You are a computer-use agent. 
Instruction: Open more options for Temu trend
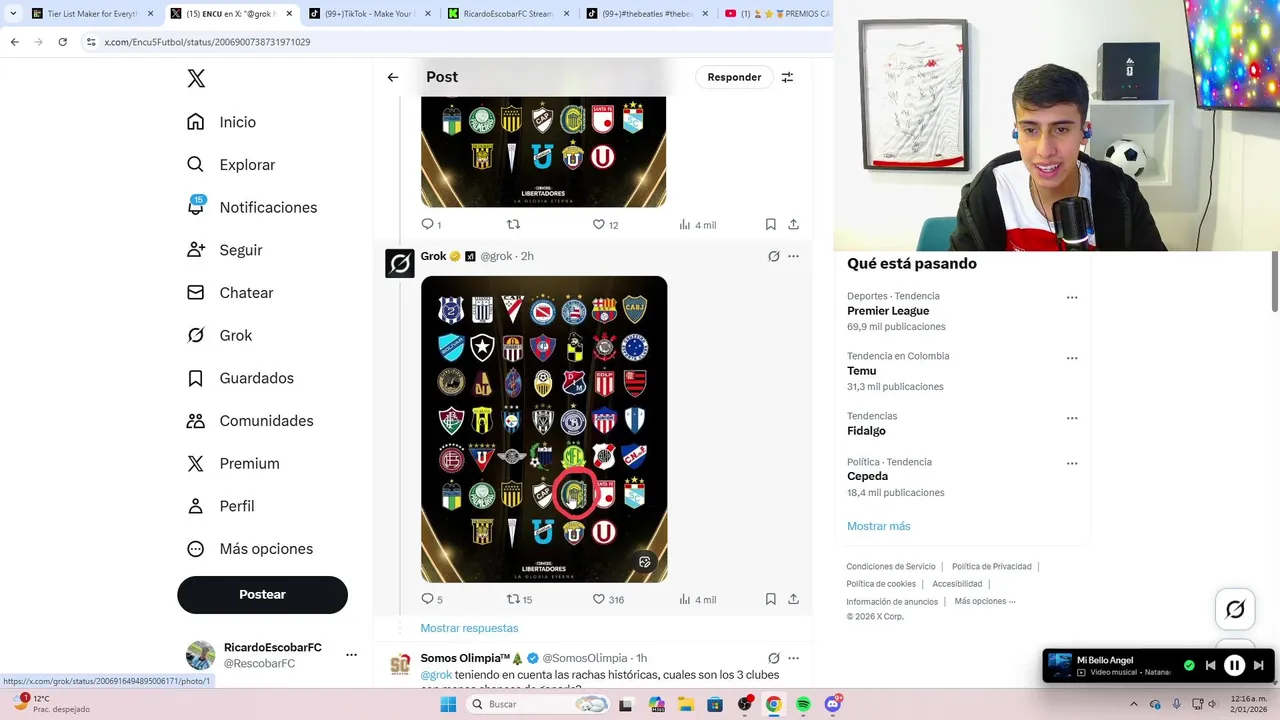point(1072,357)
